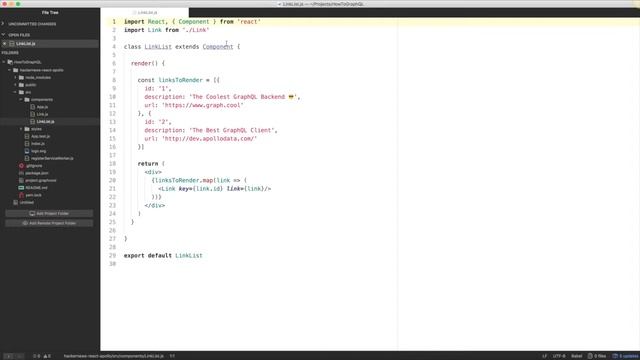Click the cursor position 1:1 in status bar
The width and height of the screenshot is (640, 360).
pos(172,356)
